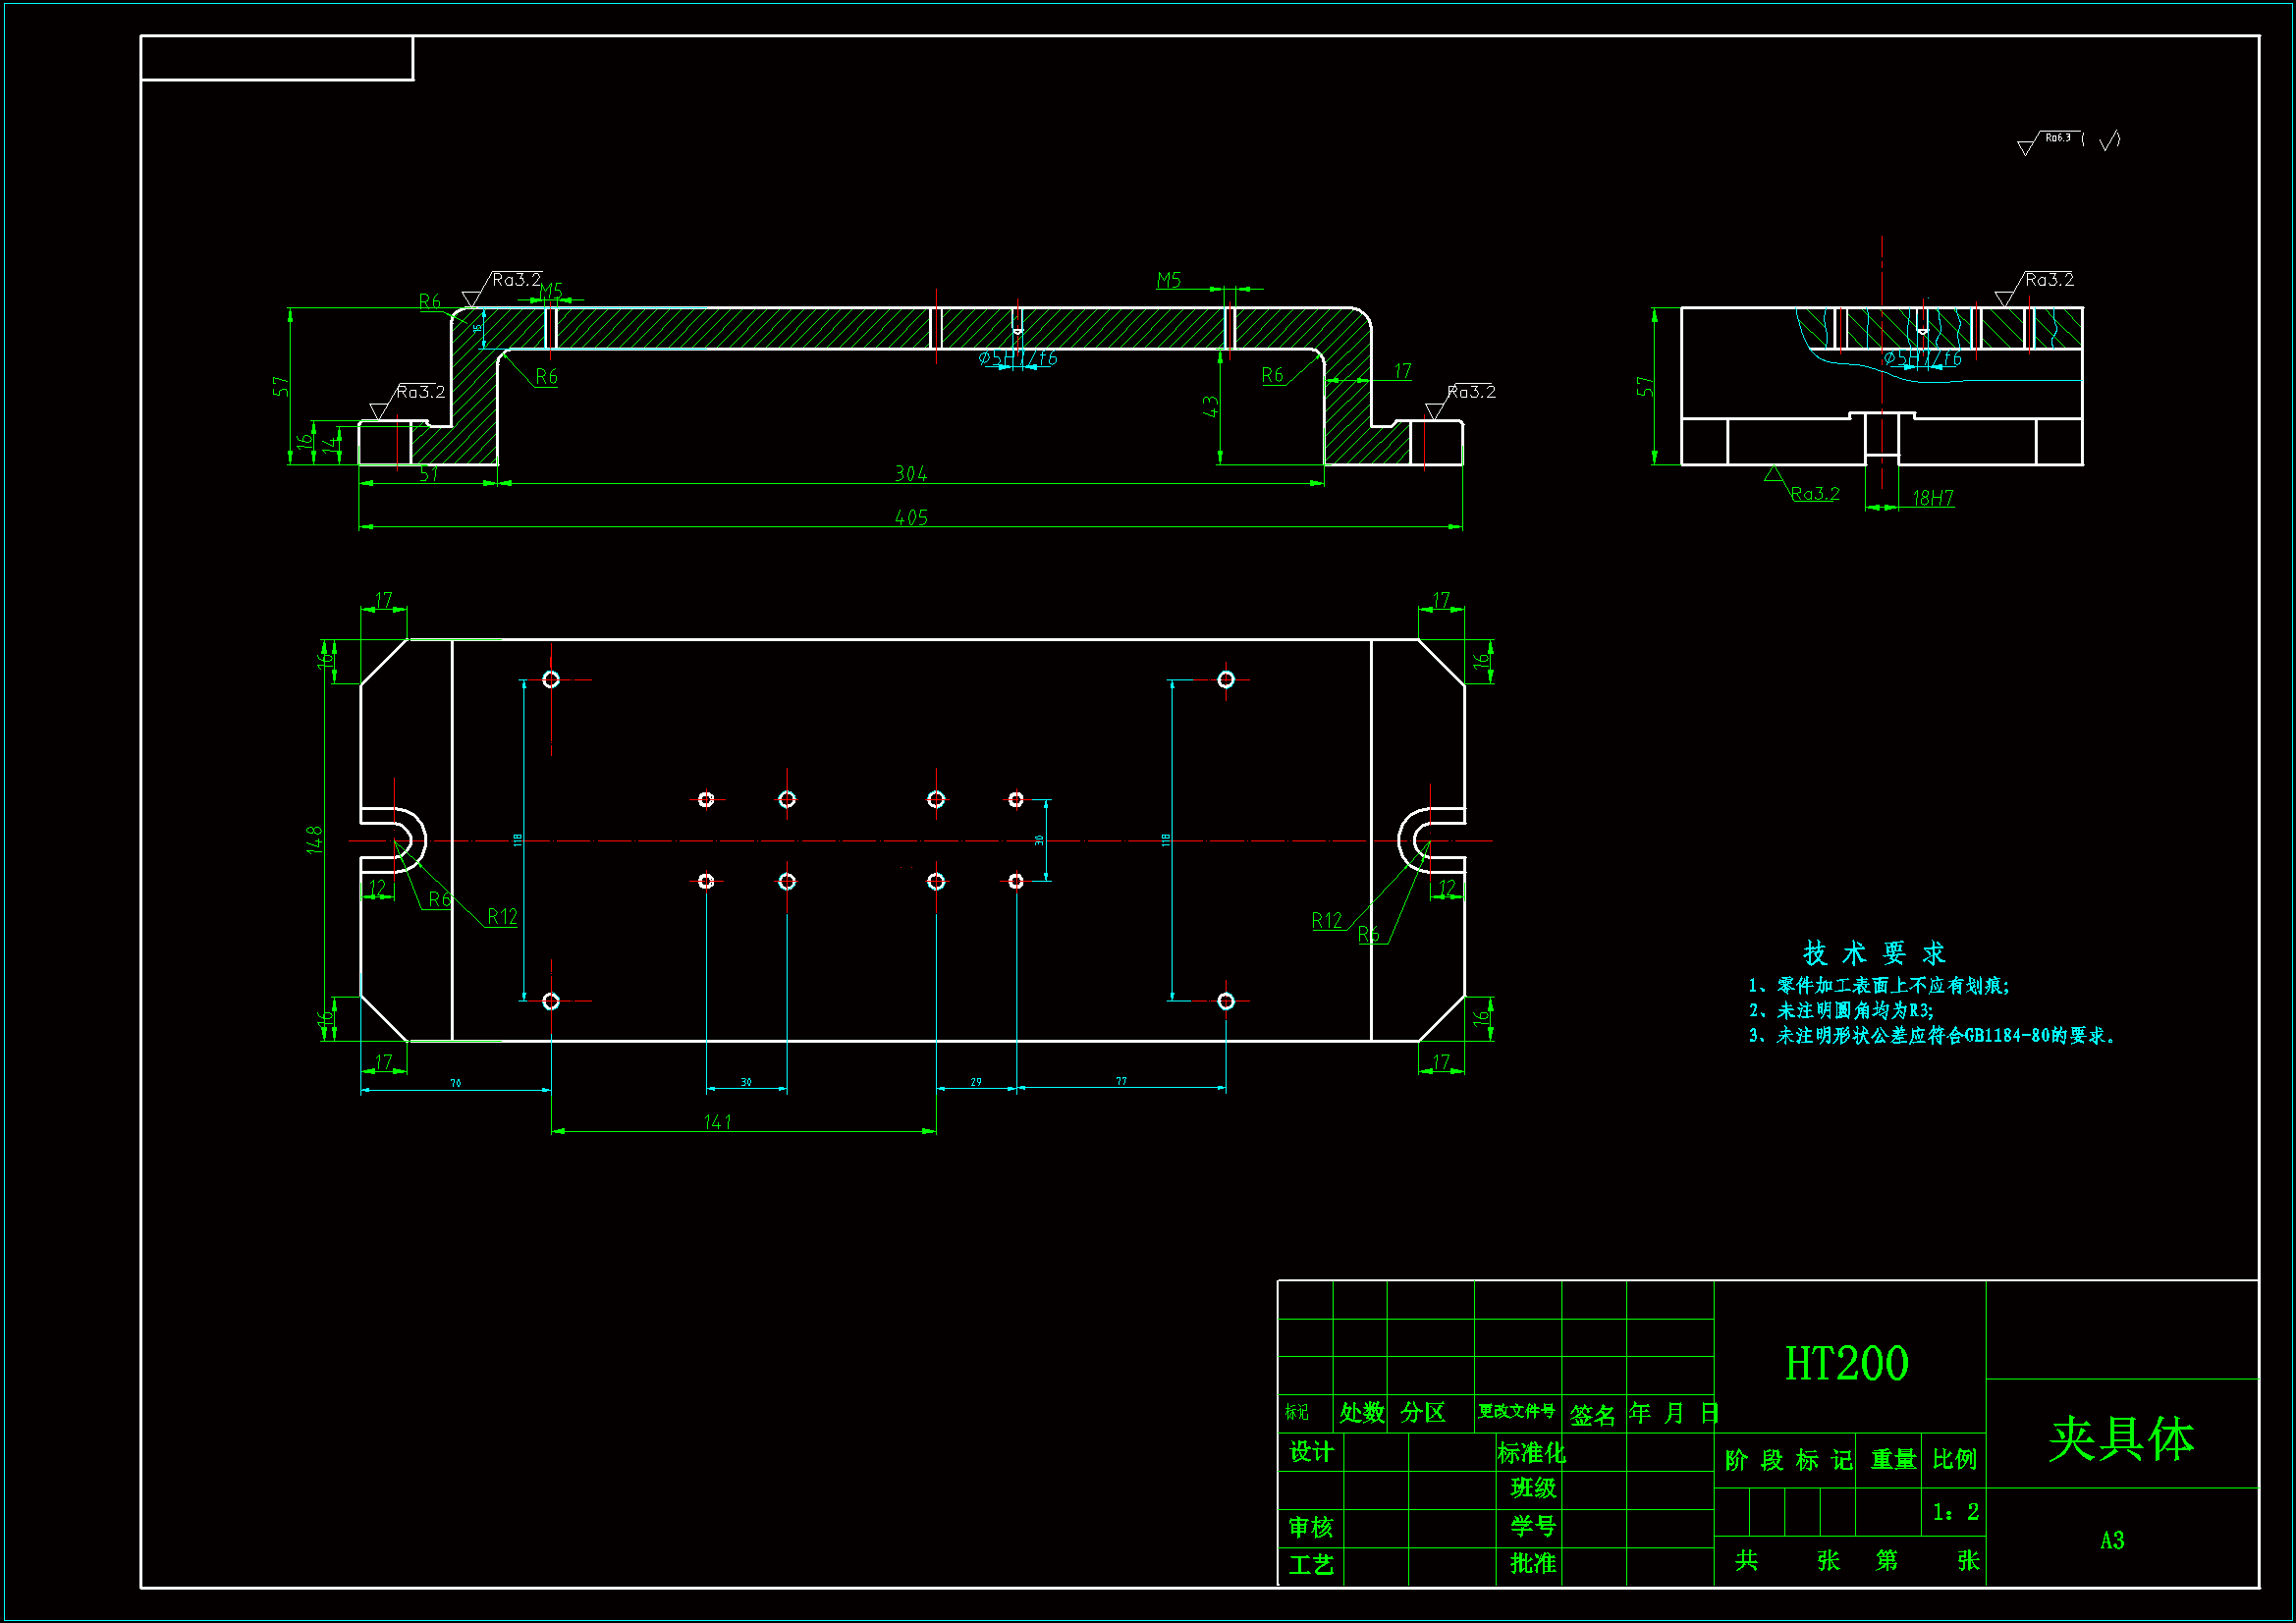Click the empty box at sheet top-left
Viewport: 2296px width, 1623px height.
pyautogui.click(x=277, y=58)
